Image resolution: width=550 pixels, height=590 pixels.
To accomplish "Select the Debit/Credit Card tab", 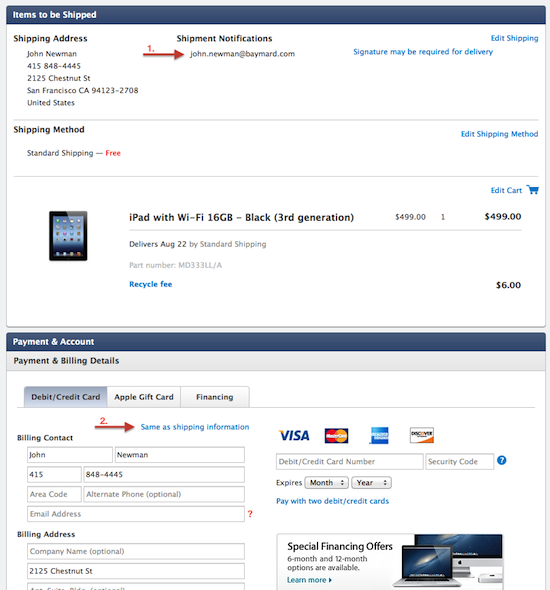I will [x=66, y=397].
